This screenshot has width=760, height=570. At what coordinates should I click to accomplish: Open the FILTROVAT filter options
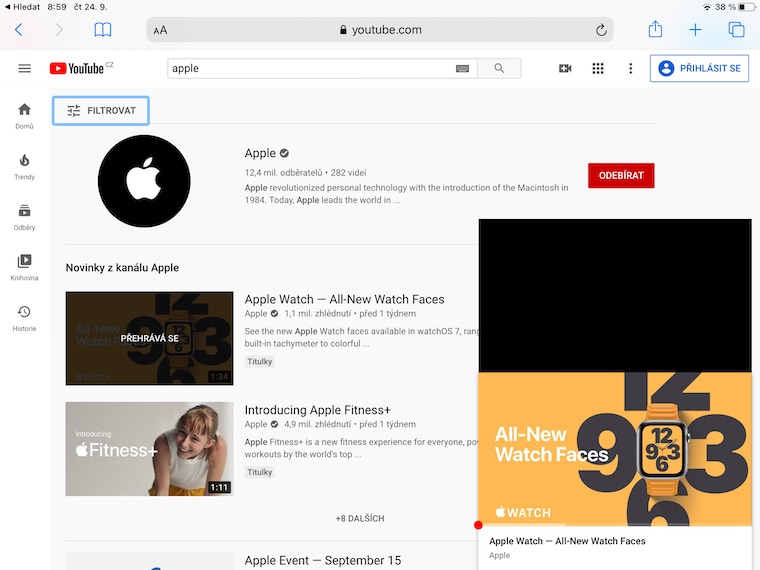(x=101, y=111)
